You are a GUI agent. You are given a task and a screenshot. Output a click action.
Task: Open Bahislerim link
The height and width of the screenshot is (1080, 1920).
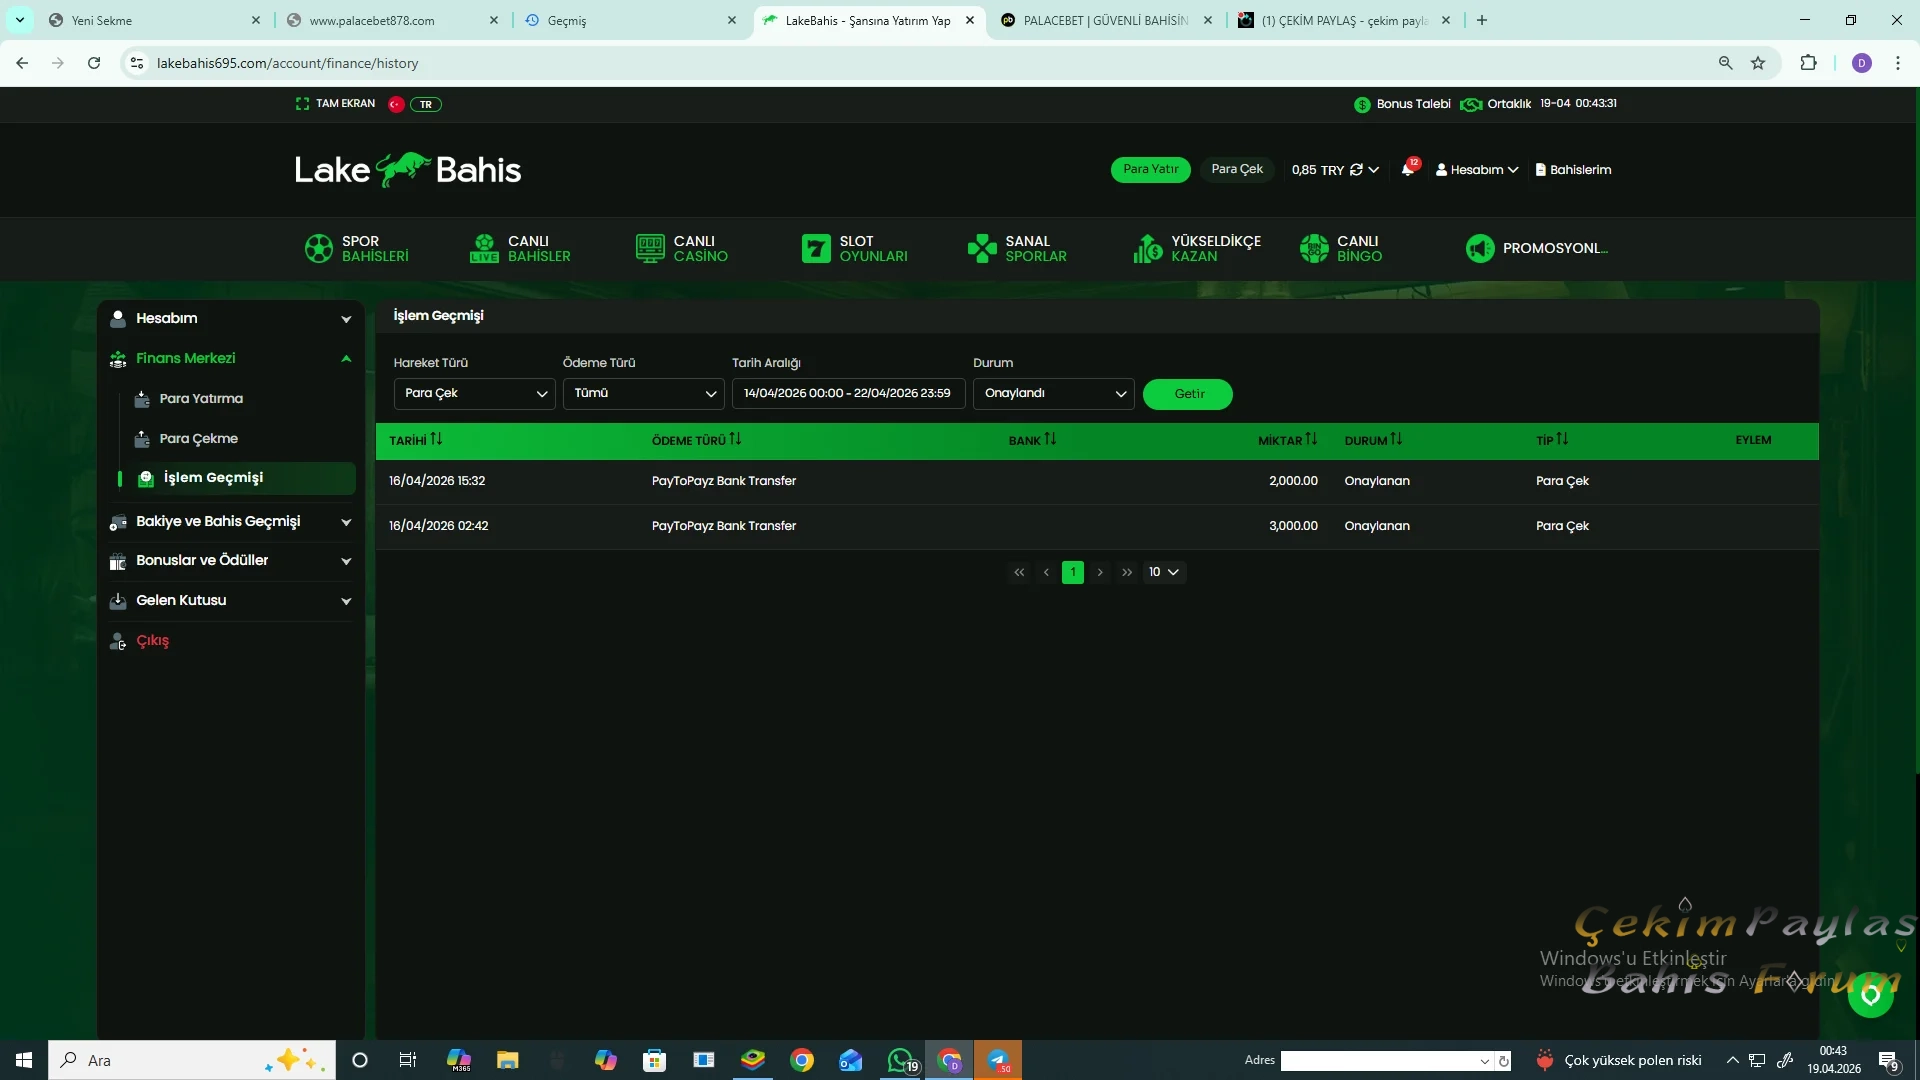(x=1573, y=170)
